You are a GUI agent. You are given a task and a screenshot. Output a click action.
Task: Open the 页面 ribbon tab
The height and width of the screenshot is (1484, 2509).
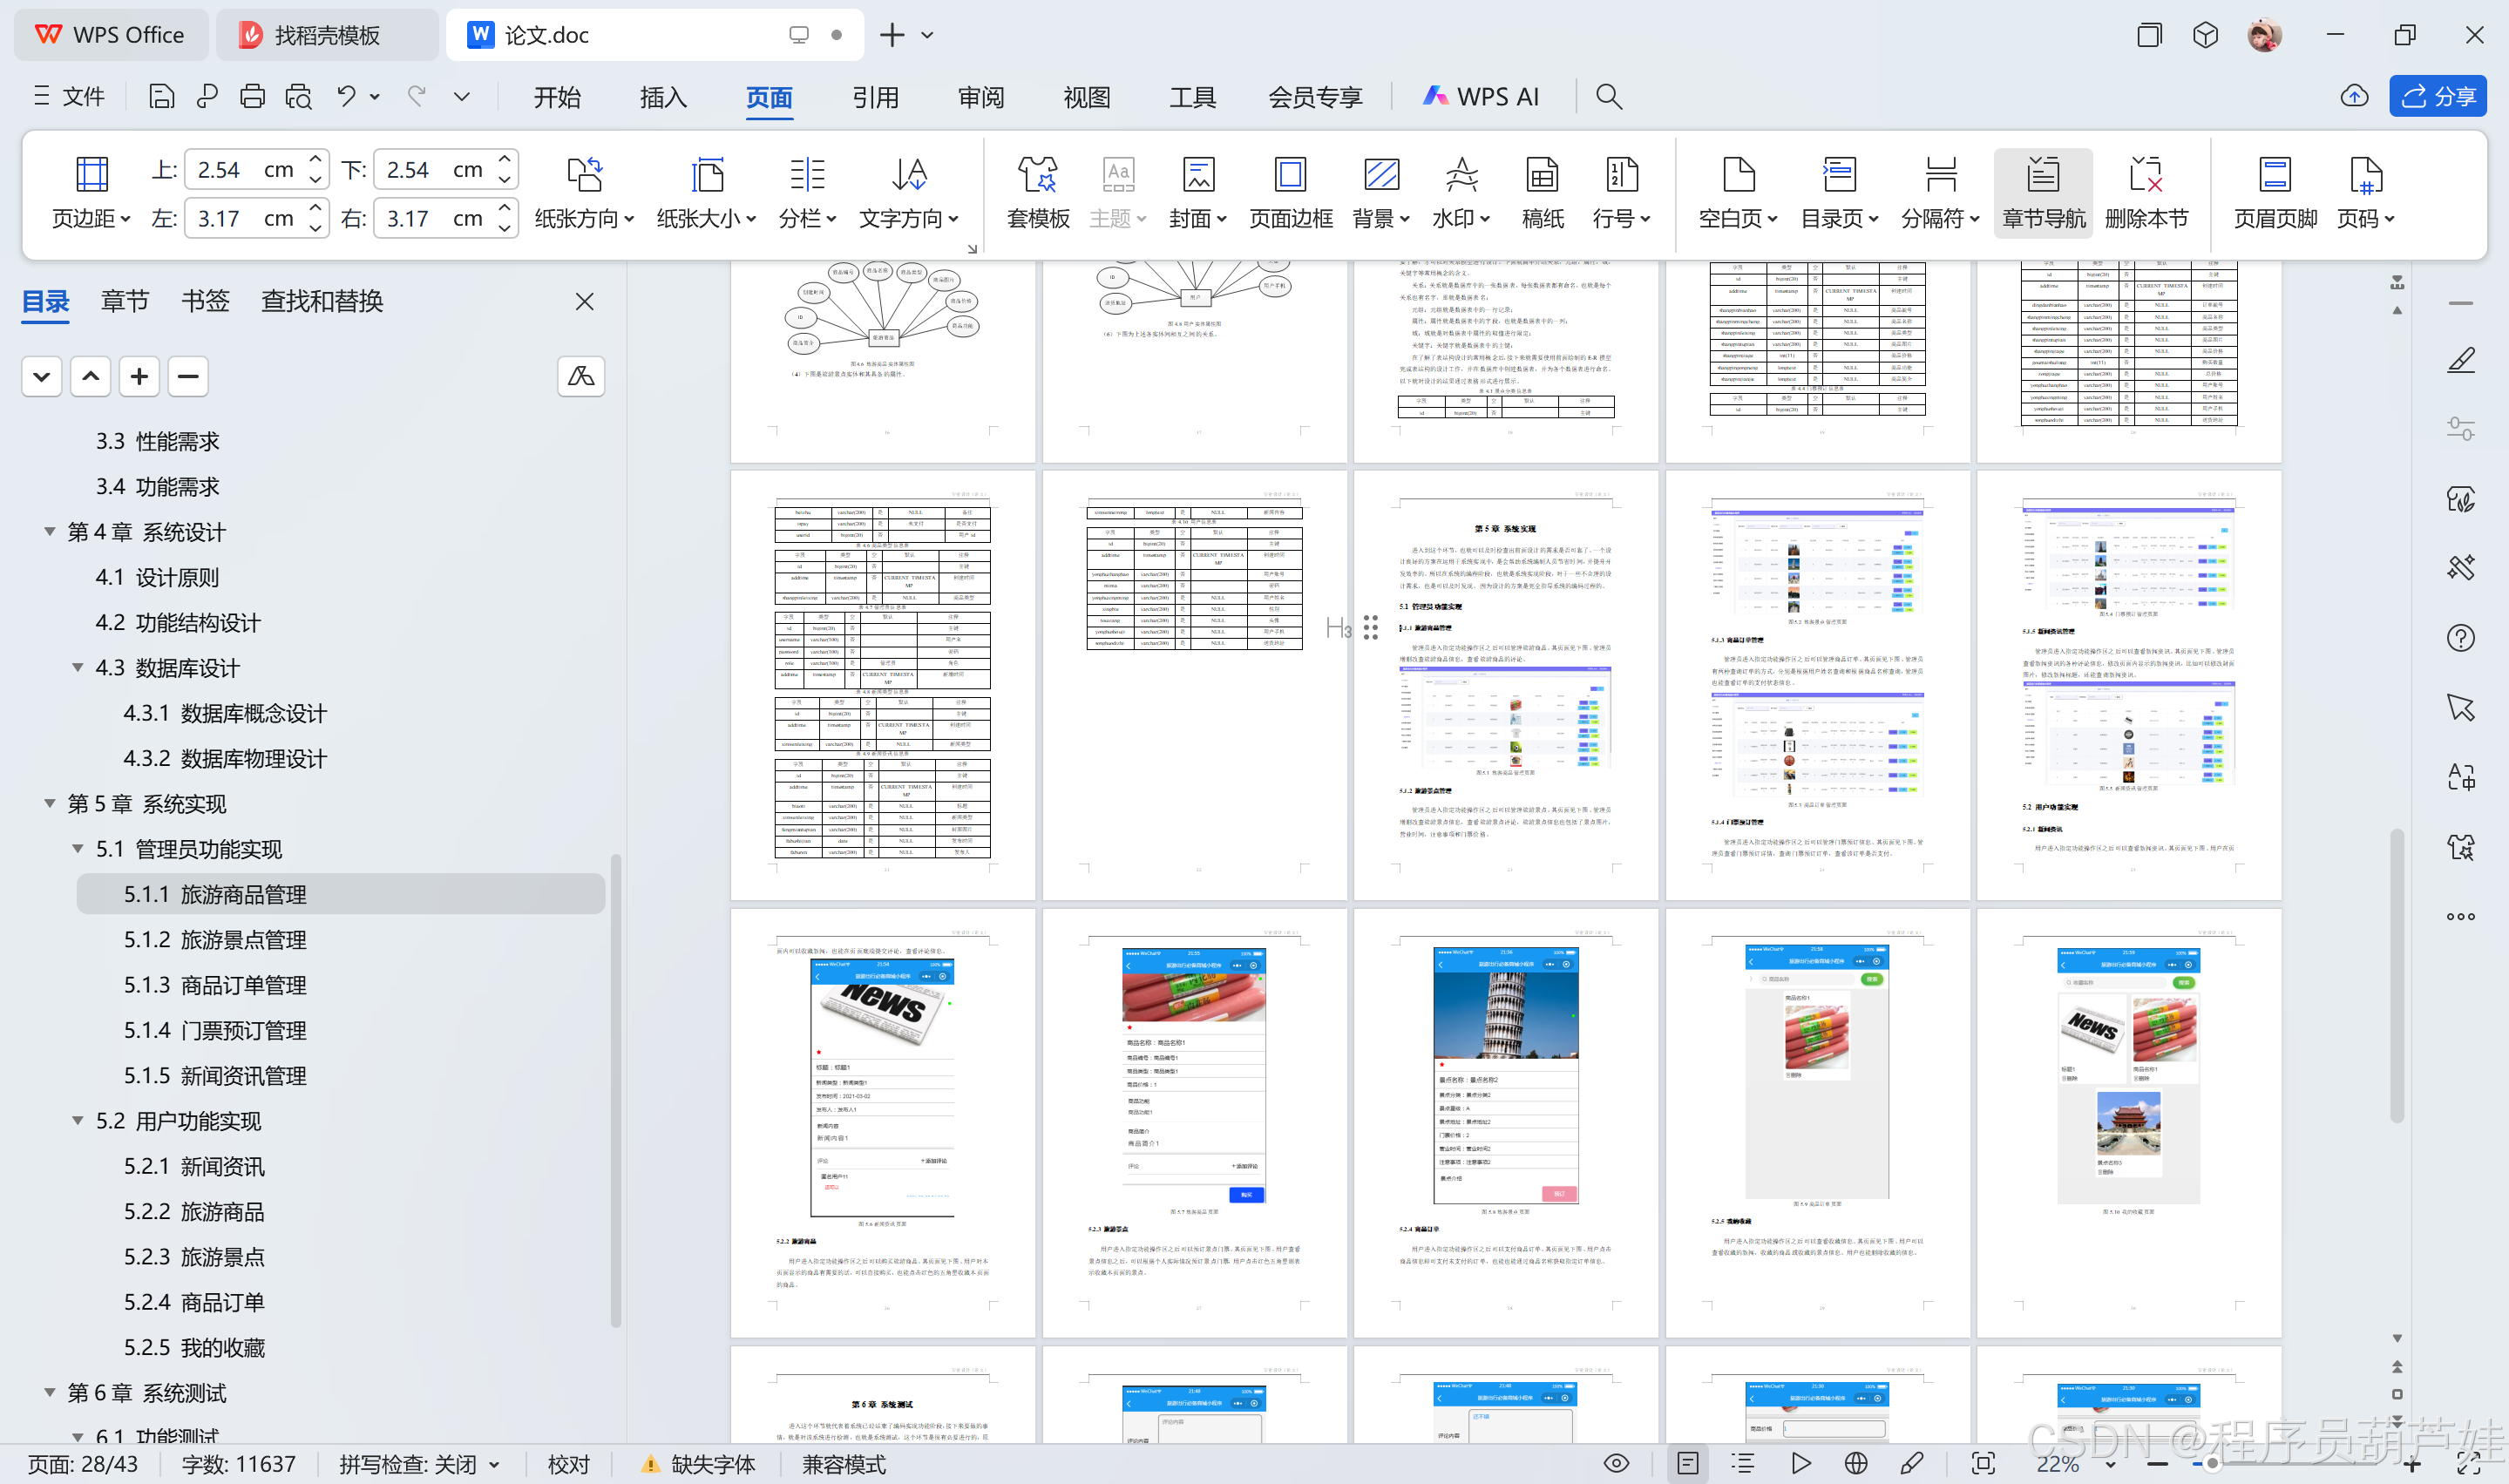769,97
